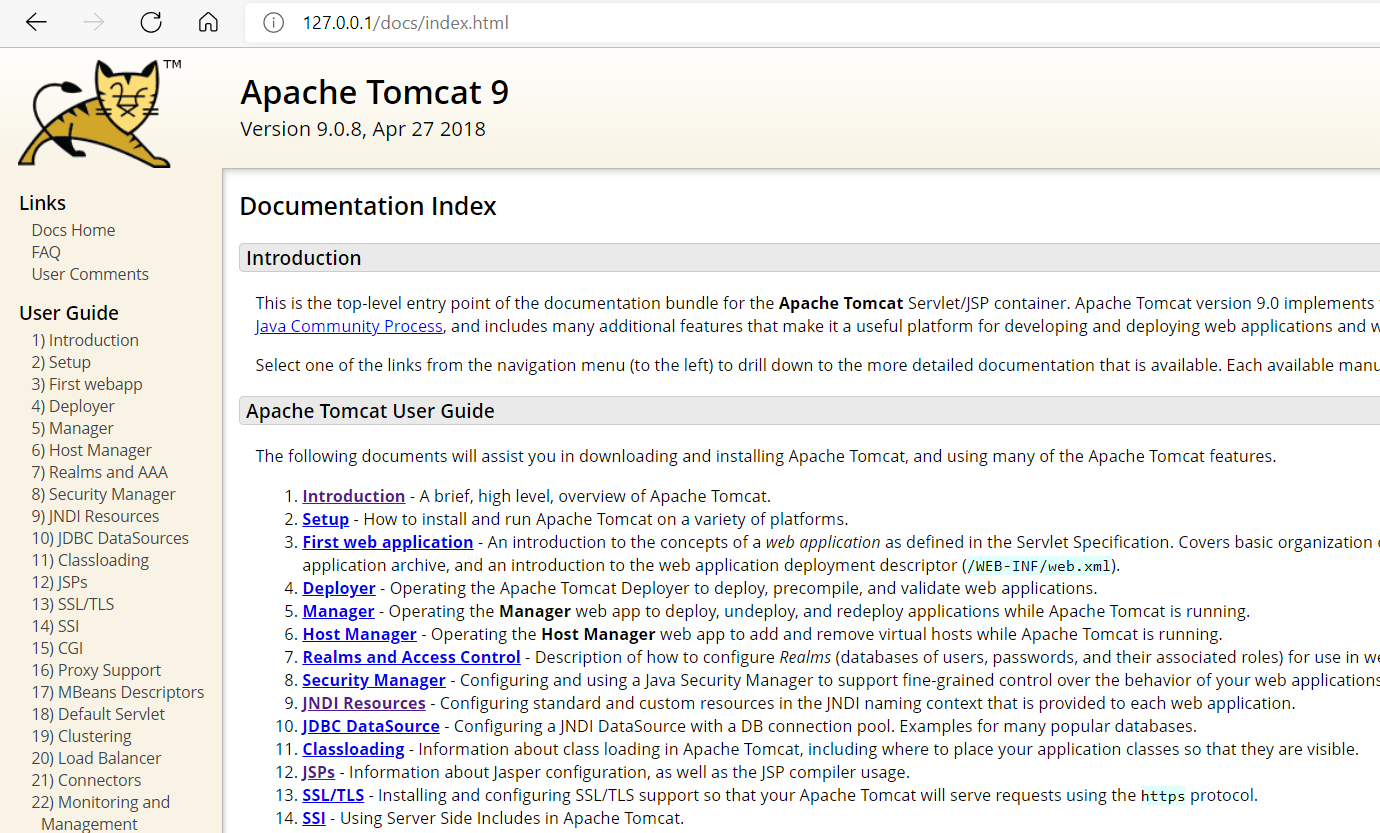Open the First web application link
Image resolution: width=1380 pixels, height=833 pixels.
[388, 542]
